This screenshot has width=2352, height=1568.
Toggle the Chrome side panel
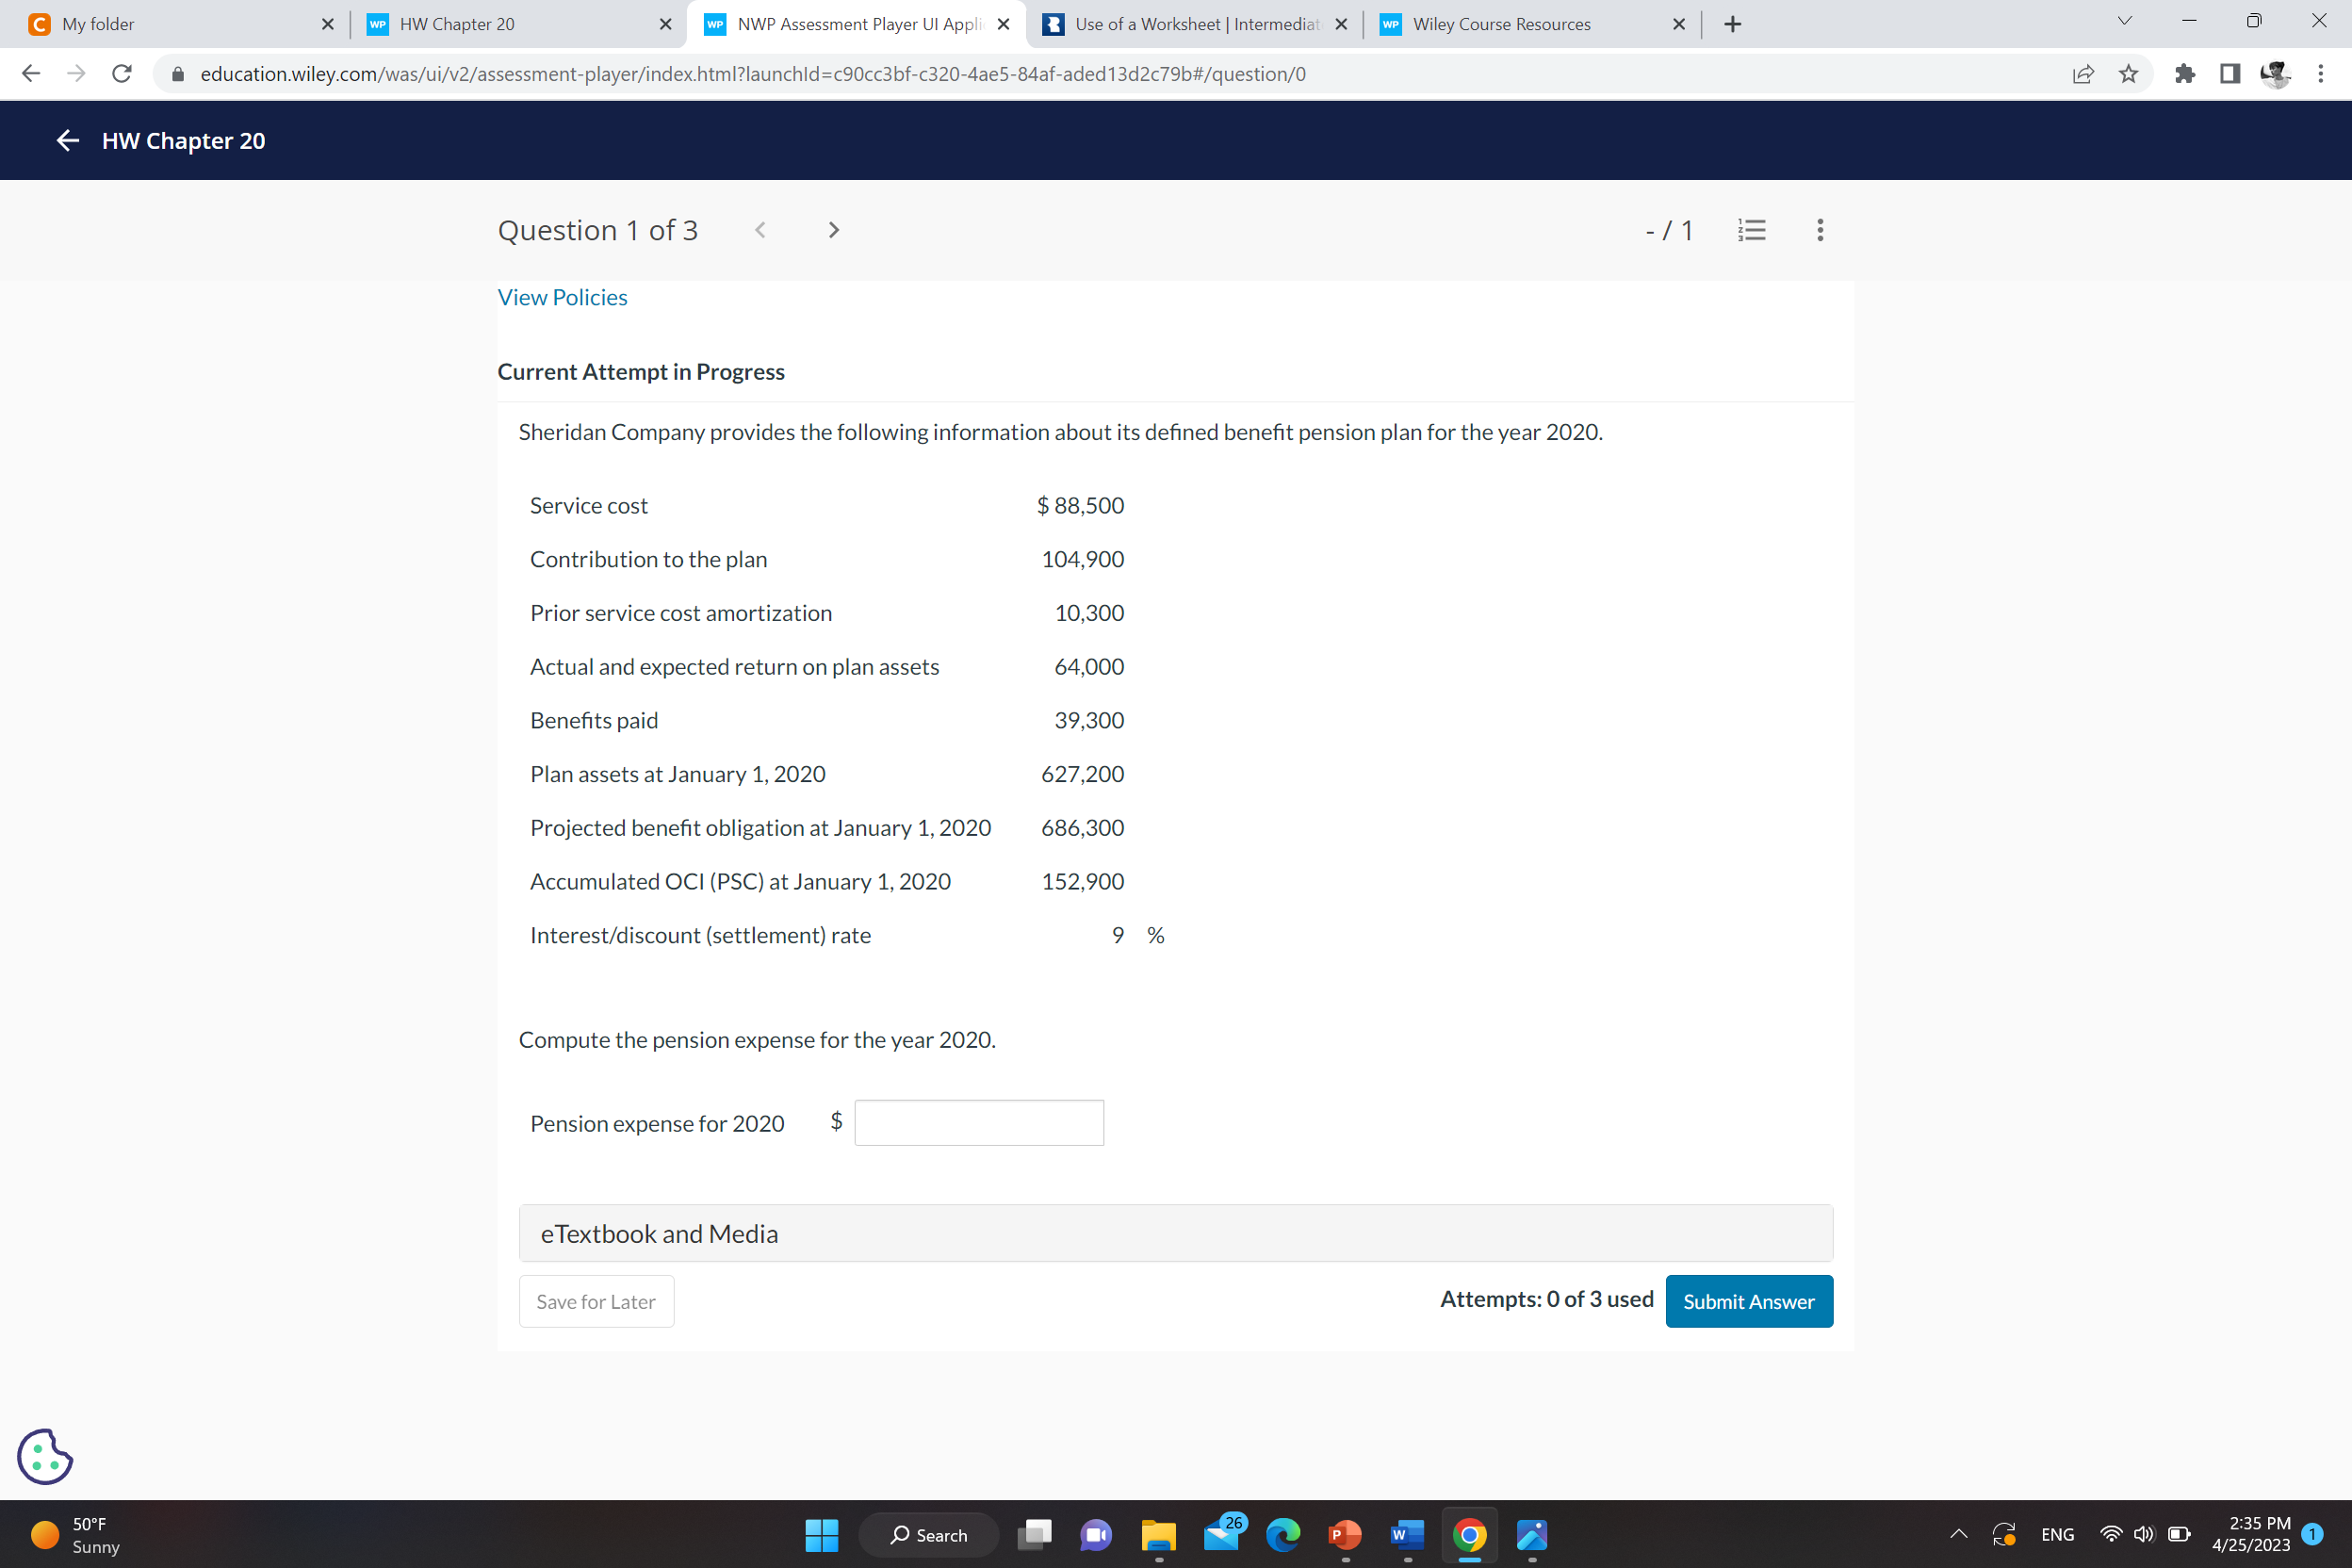[x=2229, y=74]
